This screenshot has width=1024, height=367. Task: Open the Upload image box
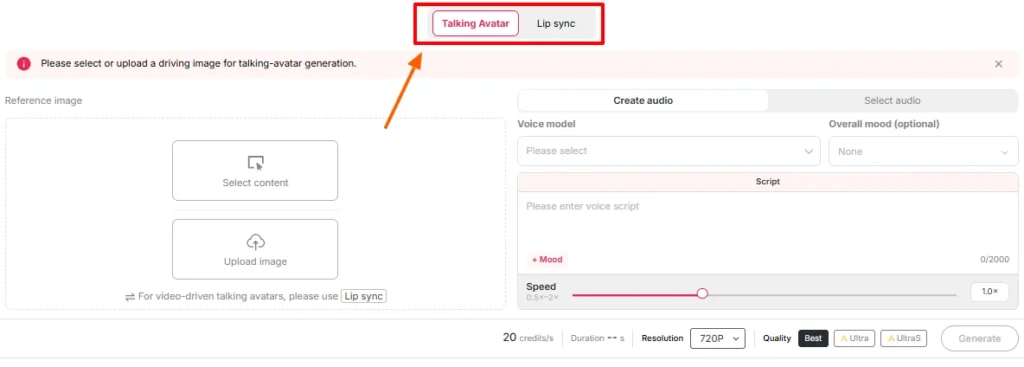click(x=255, y=249)
